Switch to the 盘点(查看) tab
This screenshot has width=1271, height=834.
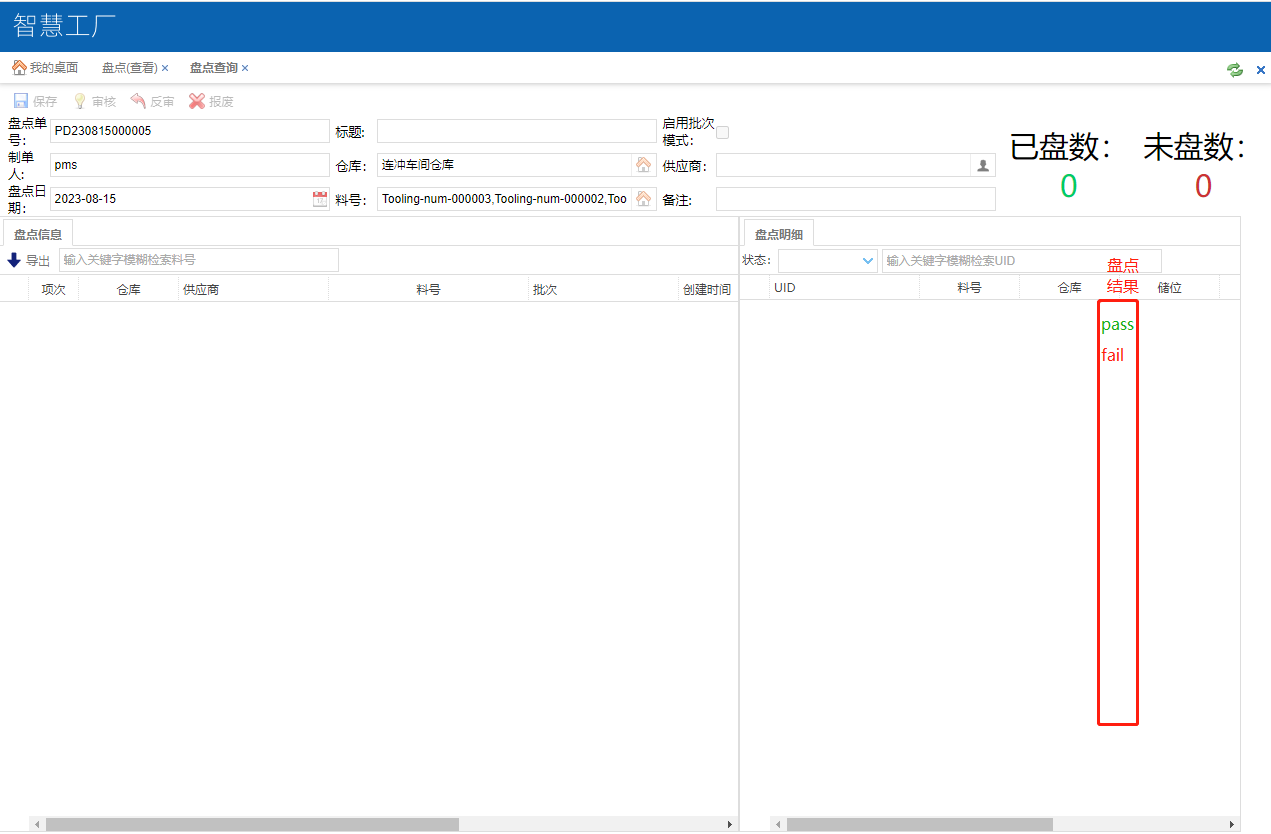point(129,68)
